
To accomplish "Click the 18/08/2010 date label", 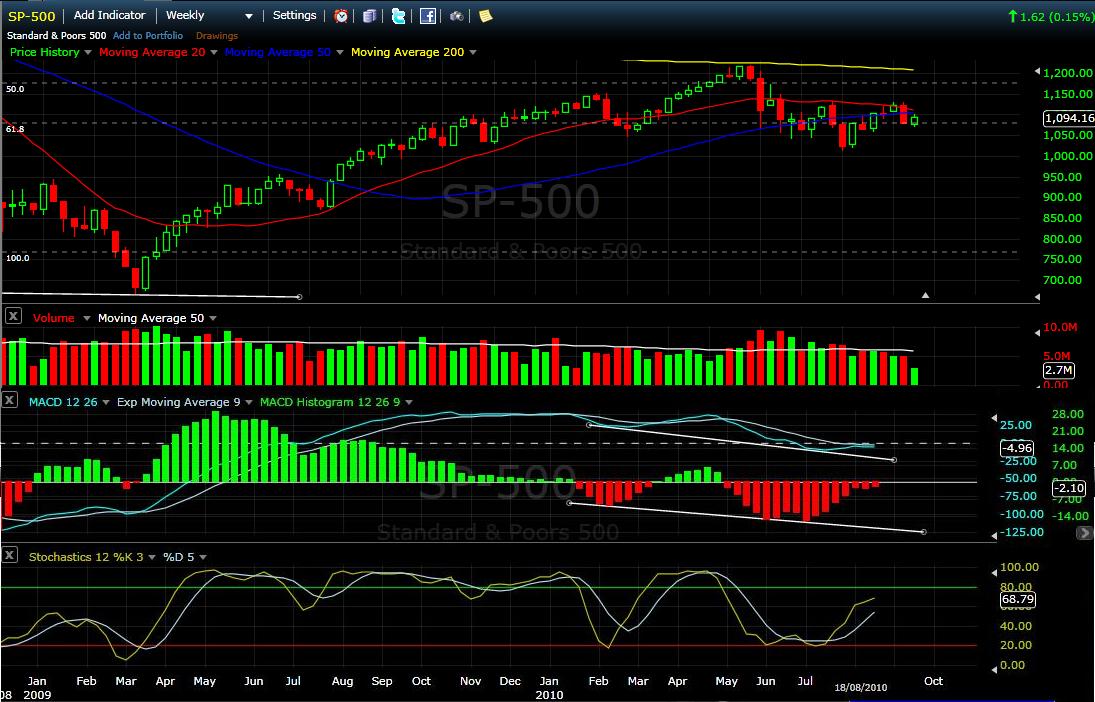I will [x=859, y=688].
